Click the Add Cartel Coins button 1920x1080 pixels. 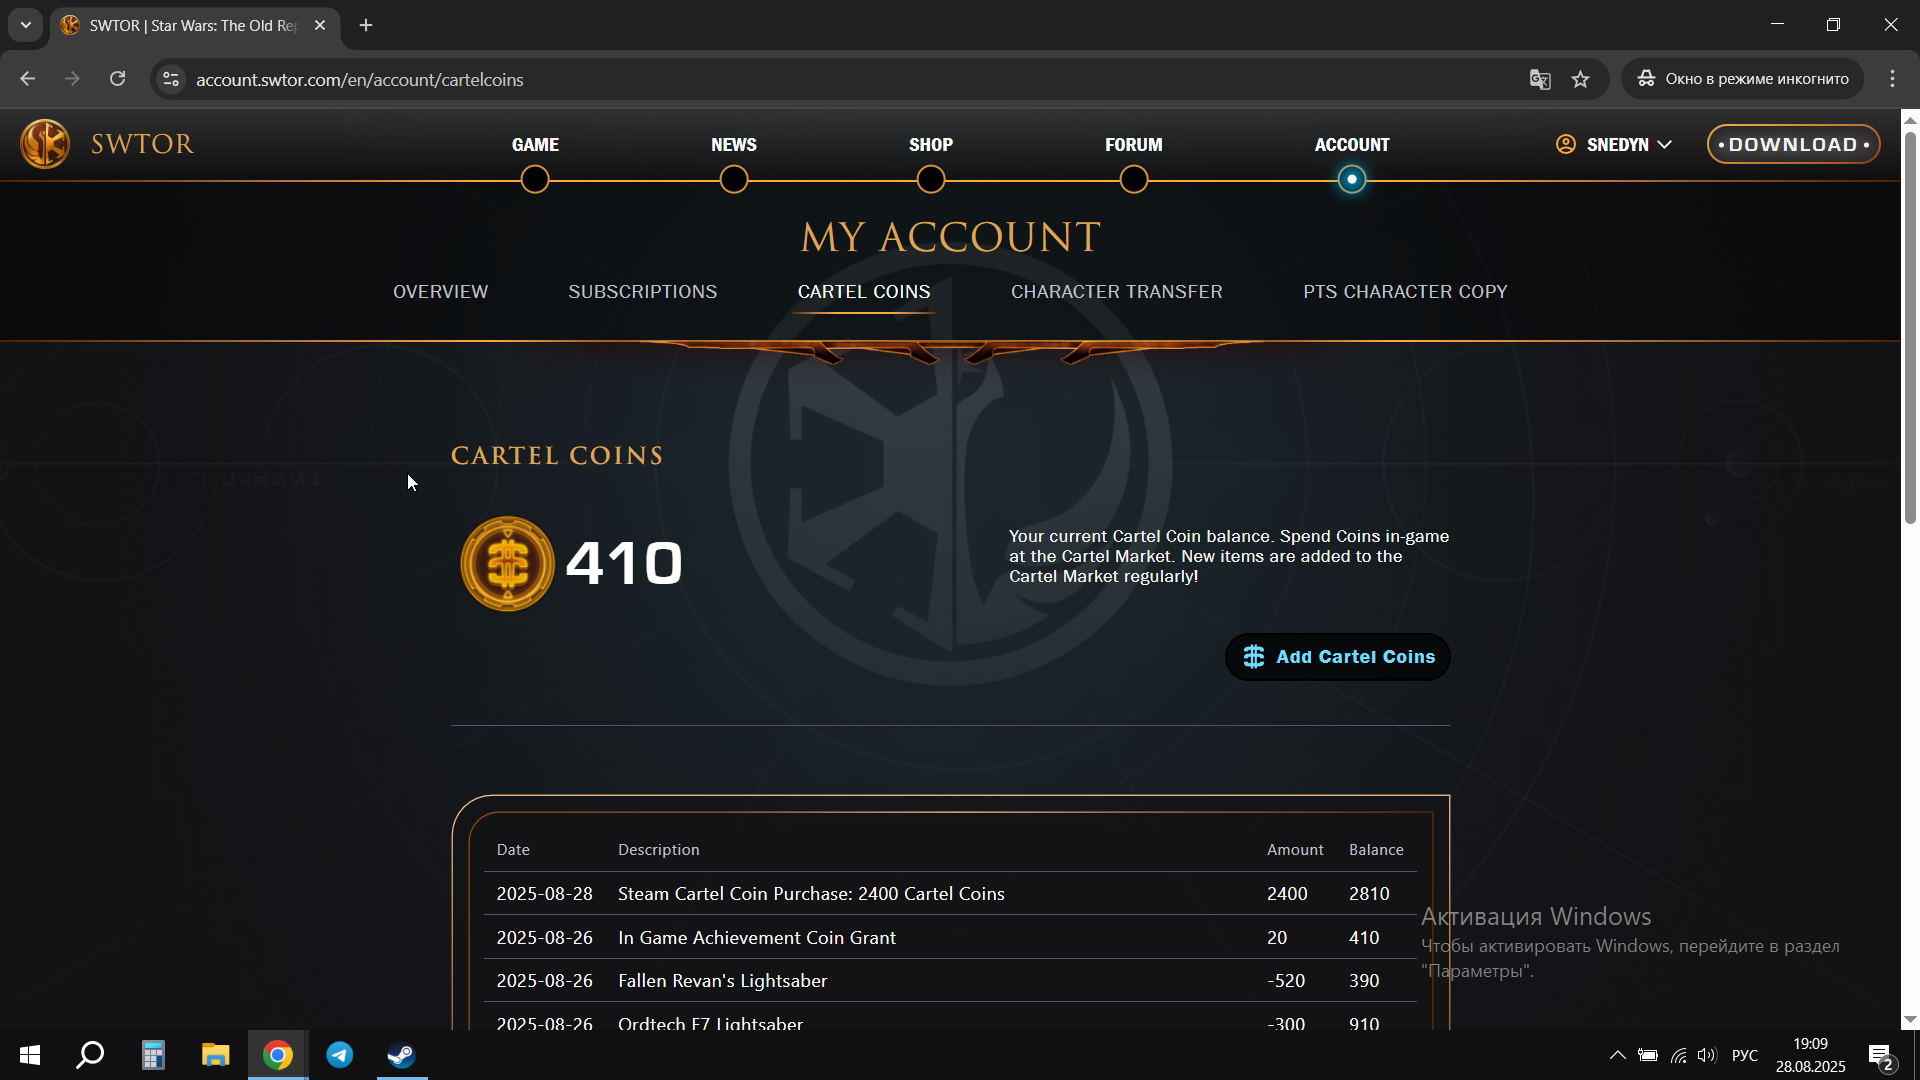point(1337,657)
